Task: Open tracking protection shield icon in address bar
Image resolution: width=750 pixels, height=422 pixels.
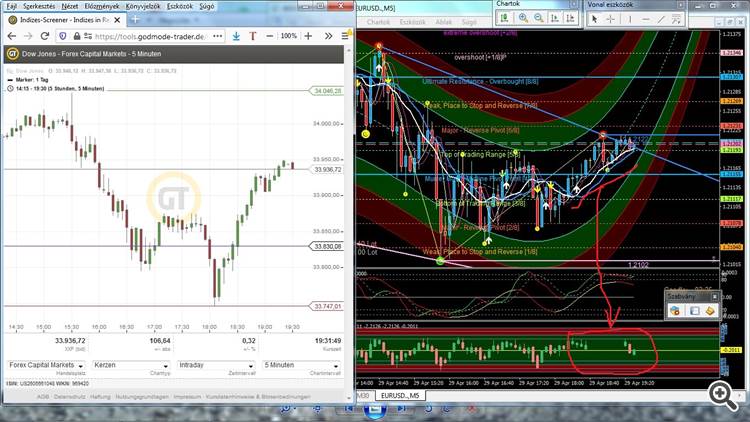Action: tap(63, 36)
